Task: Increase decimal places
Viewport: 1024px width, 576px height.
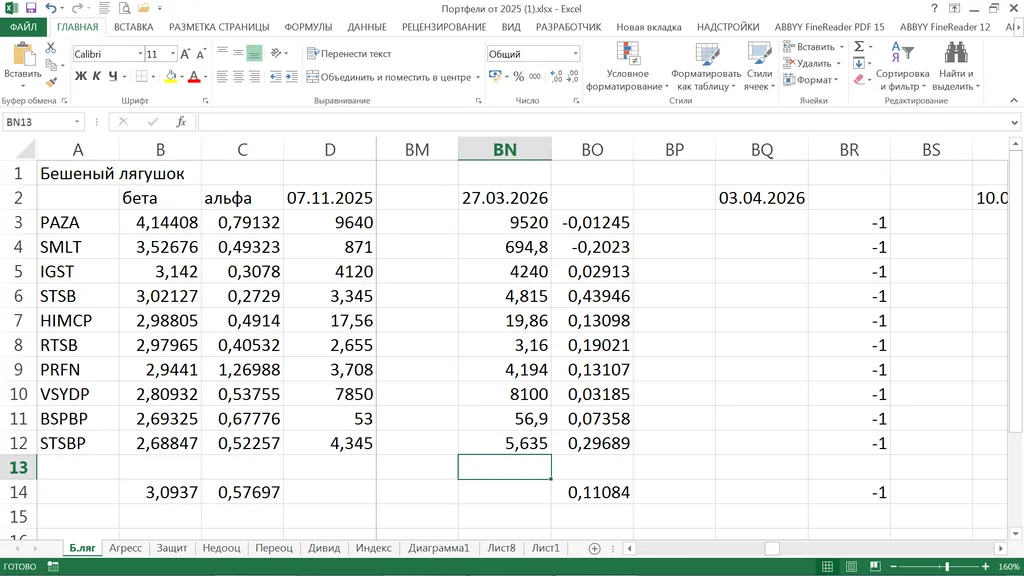Action: 556,77
